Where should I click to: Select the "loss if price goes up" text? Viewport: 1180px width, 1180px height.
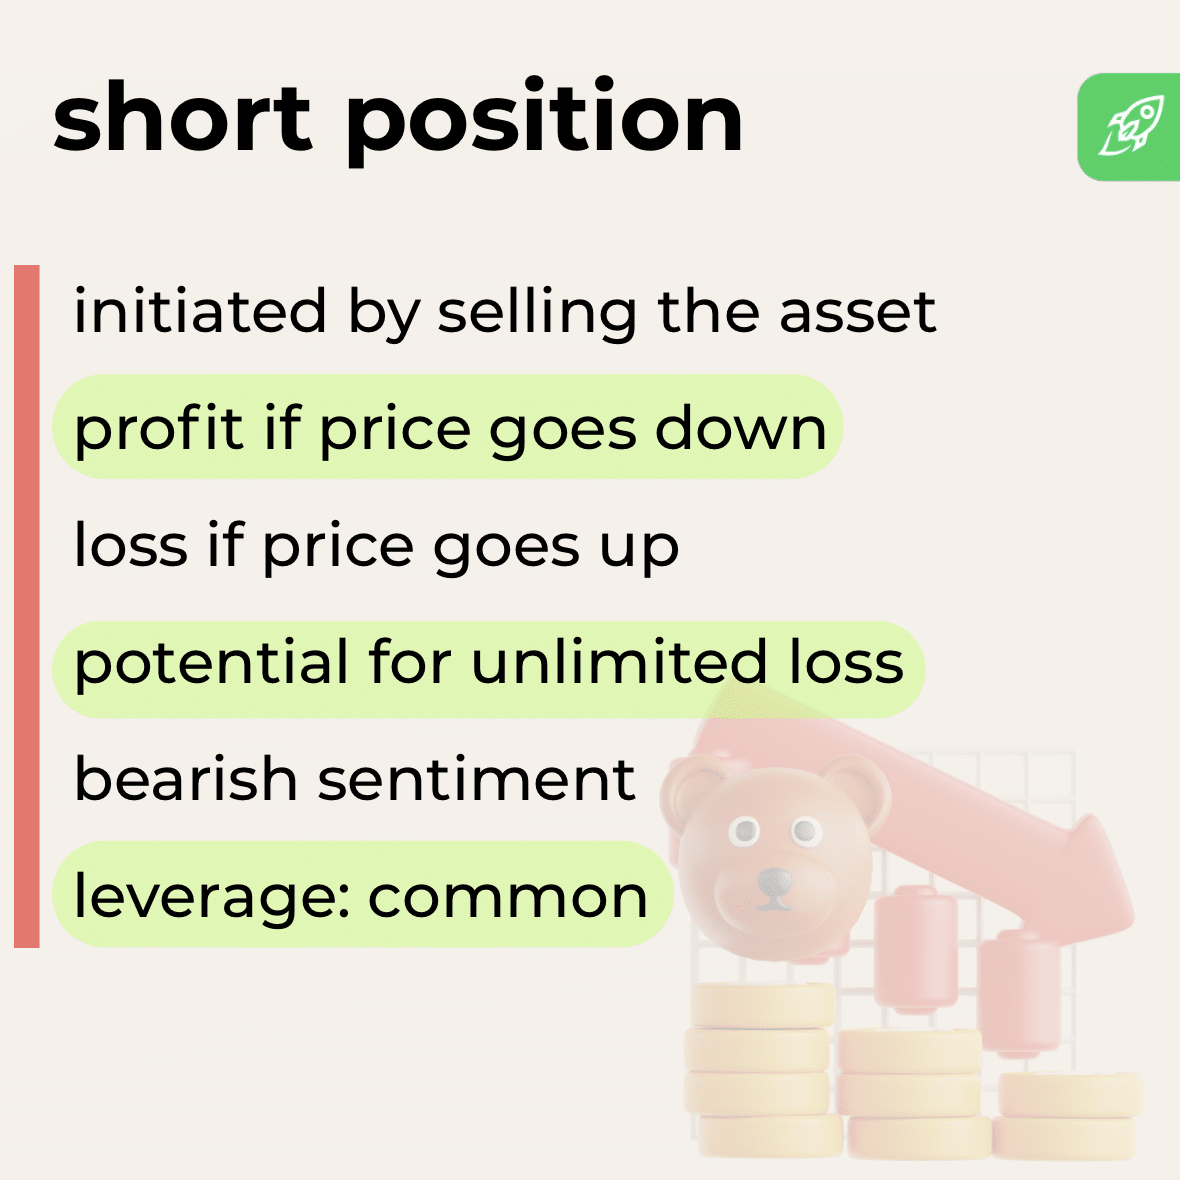click(x=376, y=546)
